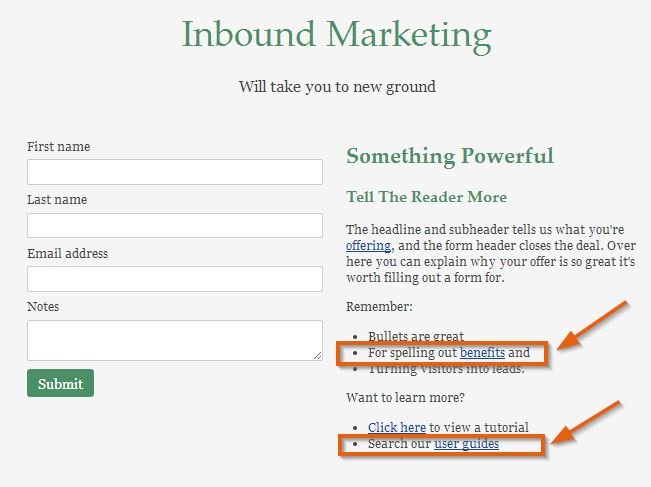The height and width of the screenshot is (487, 651).
Task: Click the "Something Powerful" heading
Action: [x=450, y=156]
